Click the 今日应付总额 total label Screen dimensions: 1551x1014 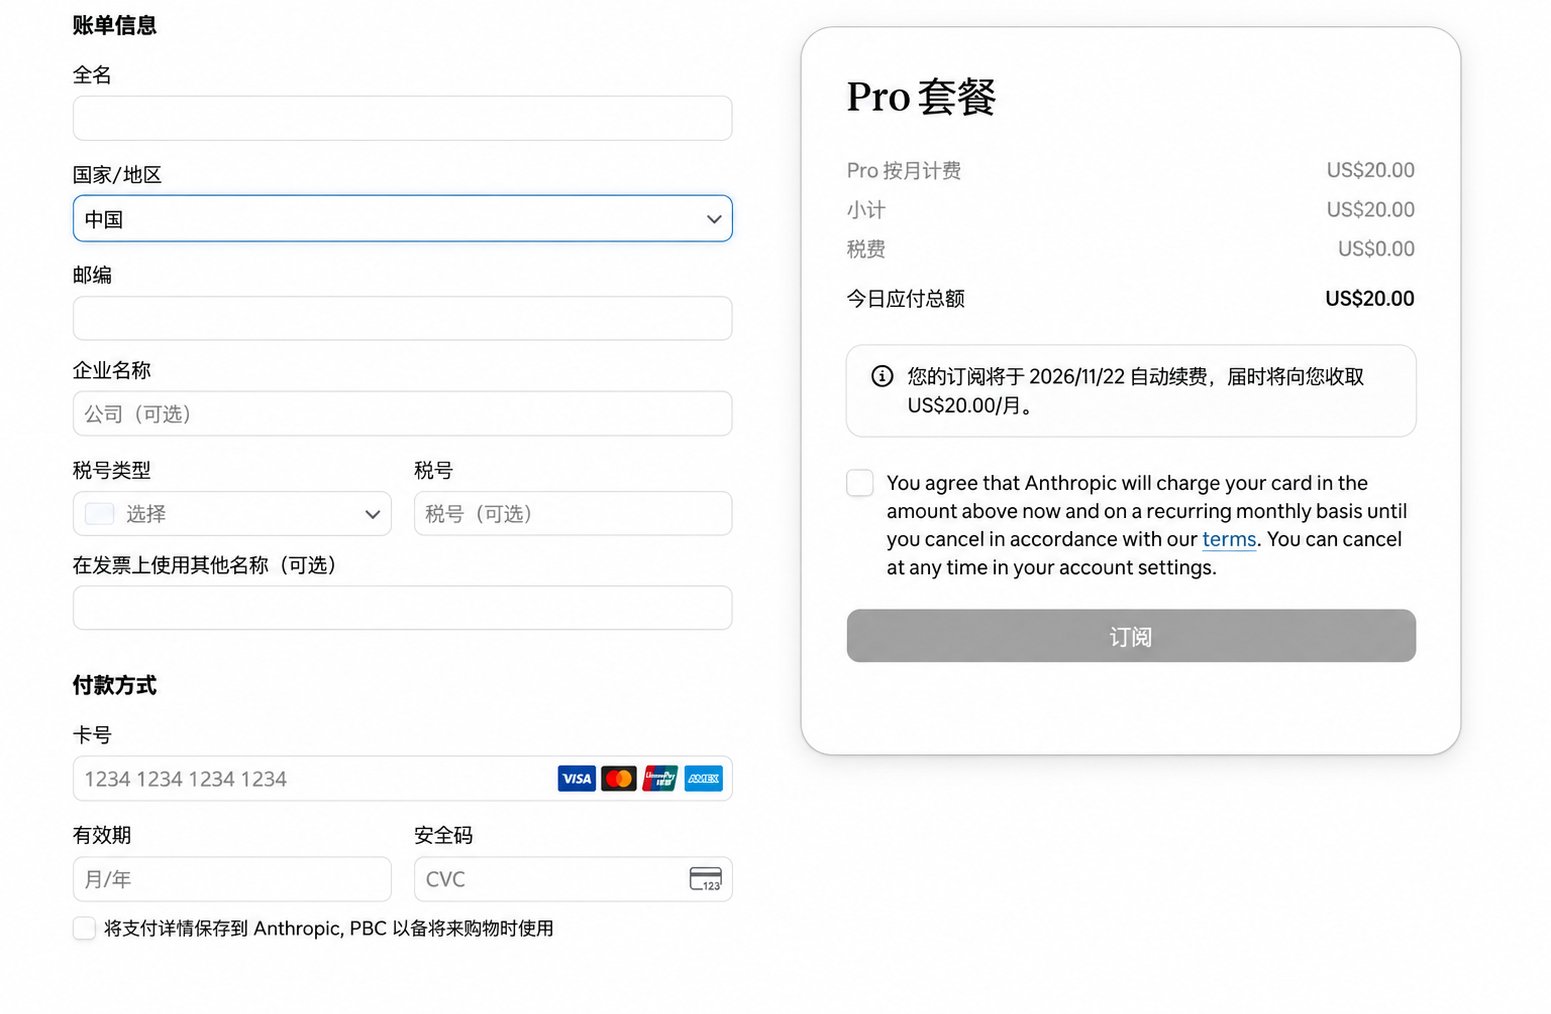point(906,298)
